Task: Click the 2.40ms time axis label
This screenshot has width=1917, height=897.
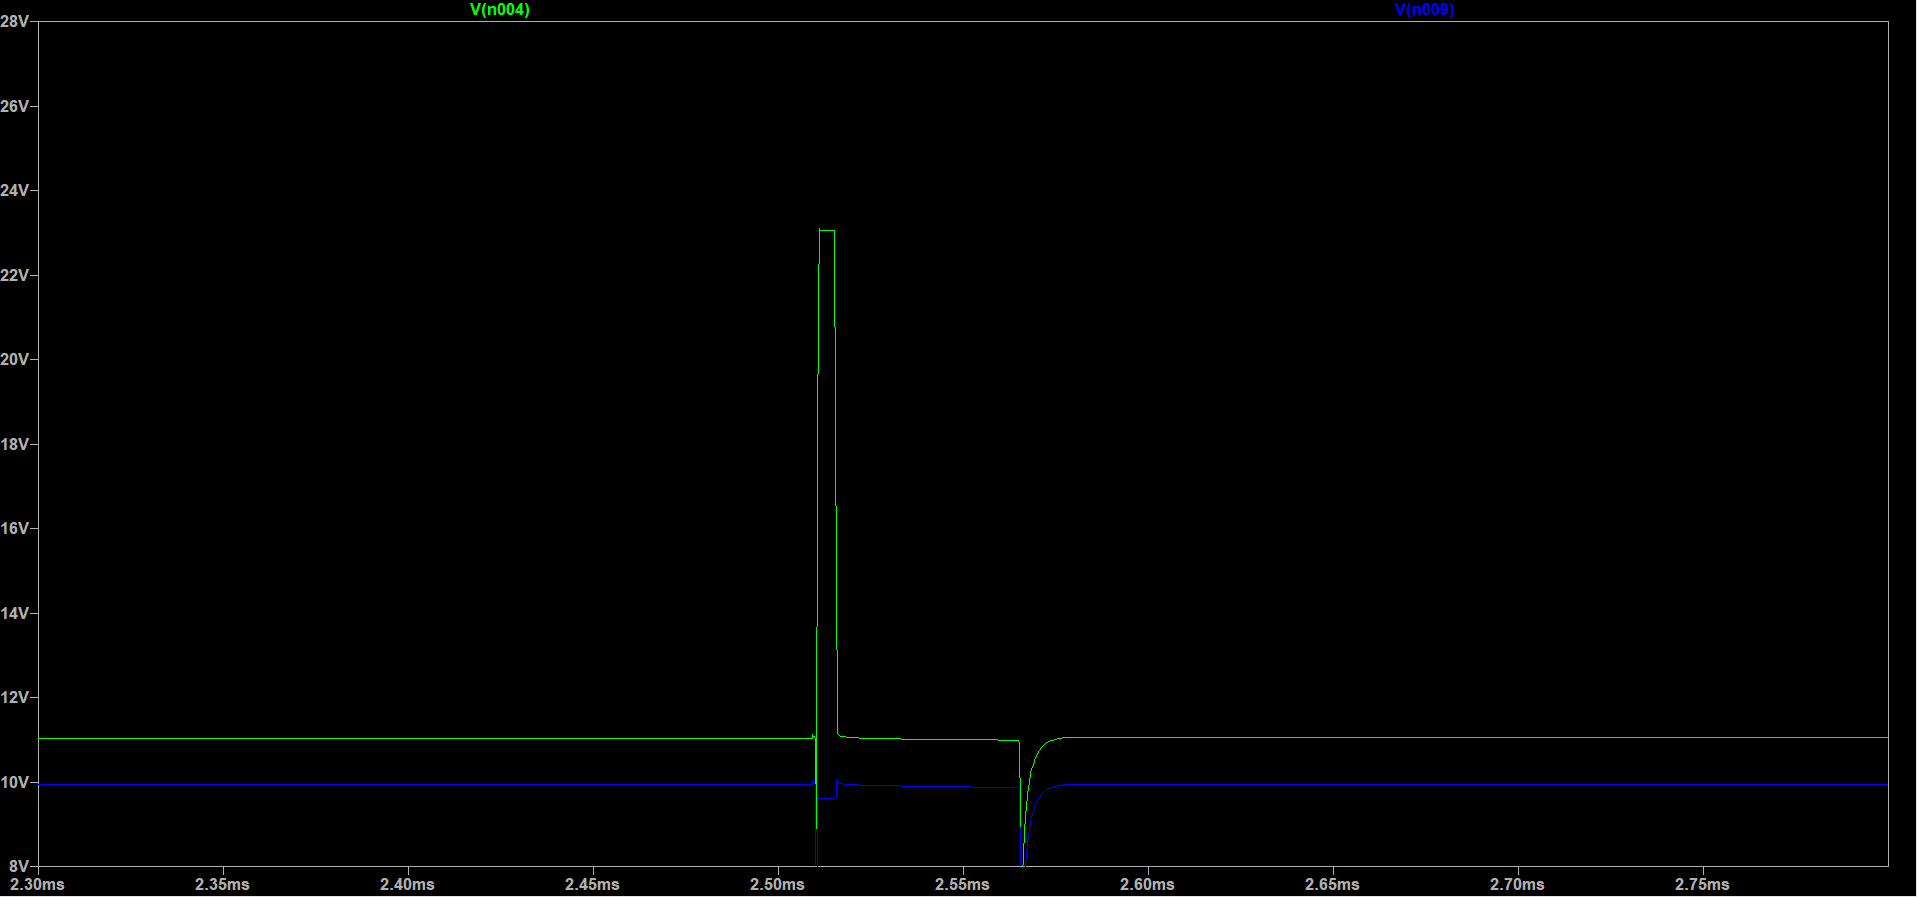Action: 407,885
